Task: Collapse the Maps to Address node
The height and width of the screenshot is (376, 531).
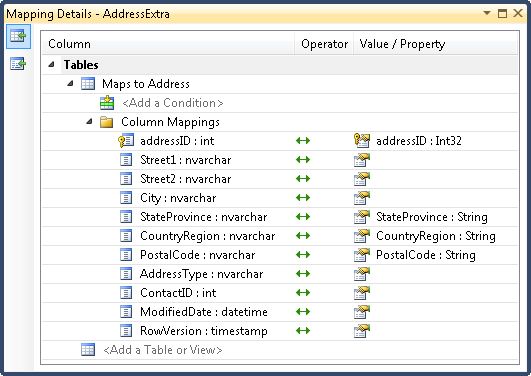Action: coord(70,83)
